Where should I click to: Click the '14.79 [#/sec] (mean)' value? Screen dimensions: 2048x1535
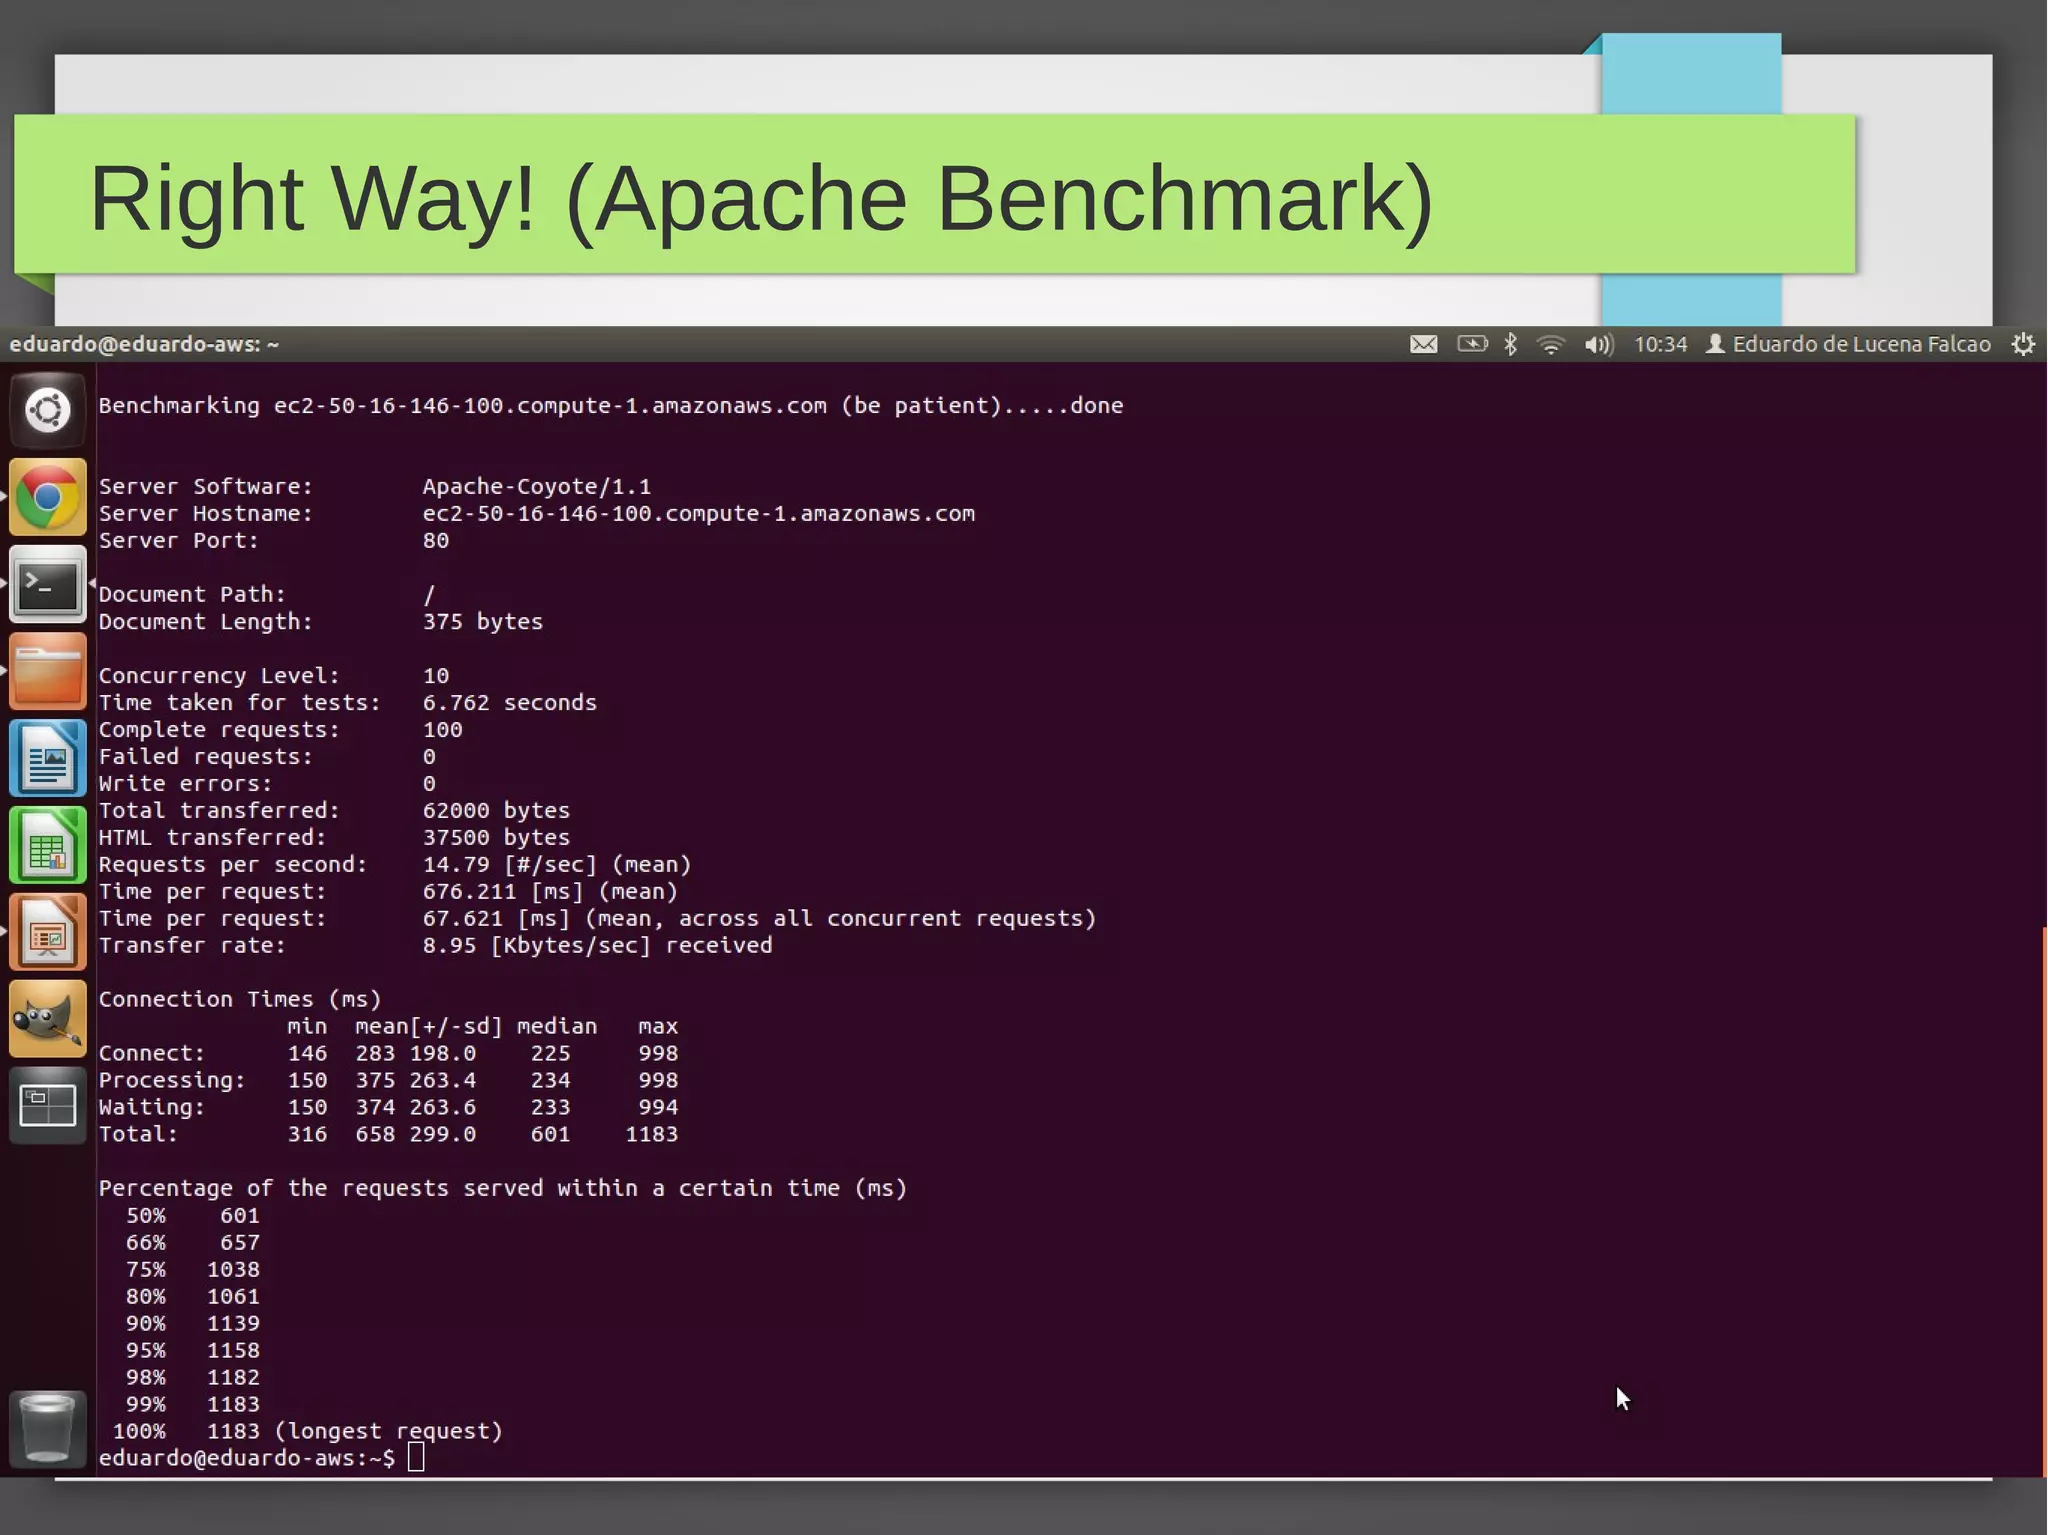point(556,865)
